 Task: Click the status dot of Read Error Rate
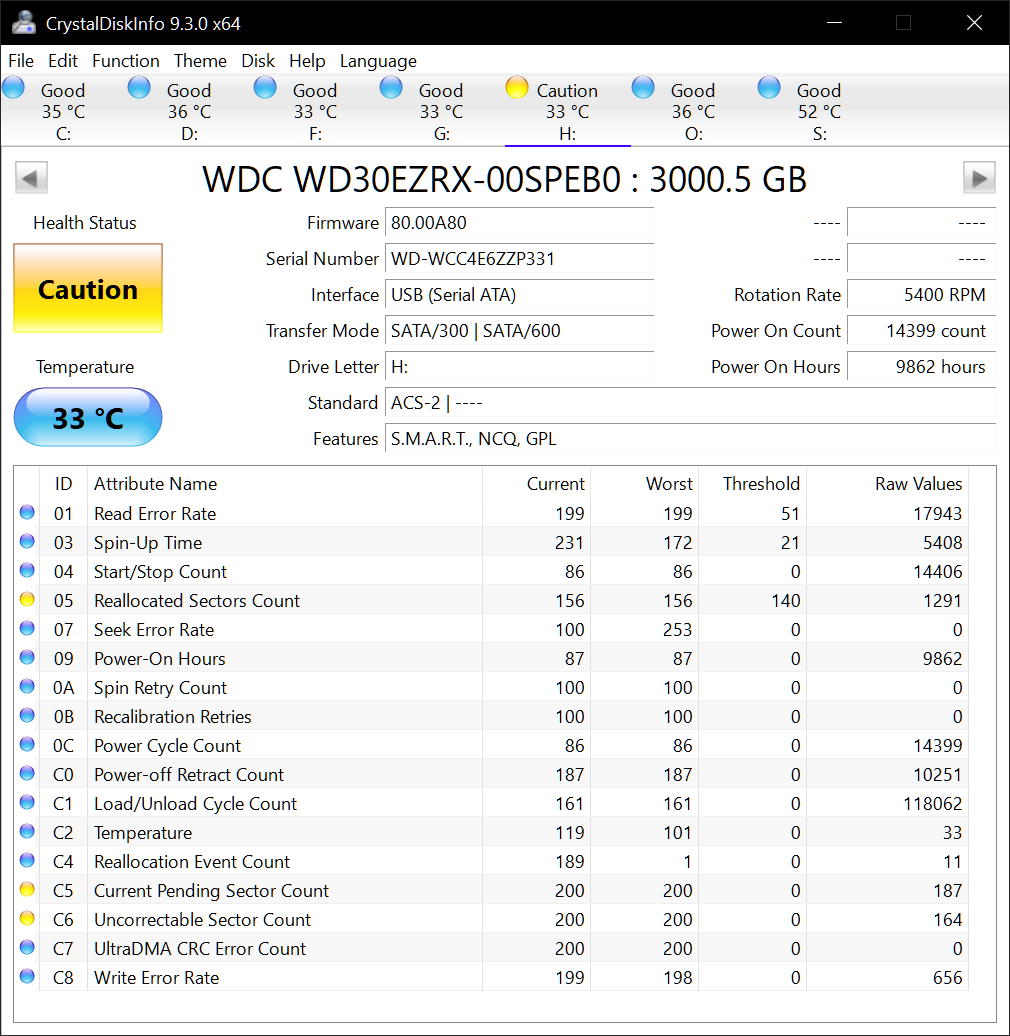(27, 512)
